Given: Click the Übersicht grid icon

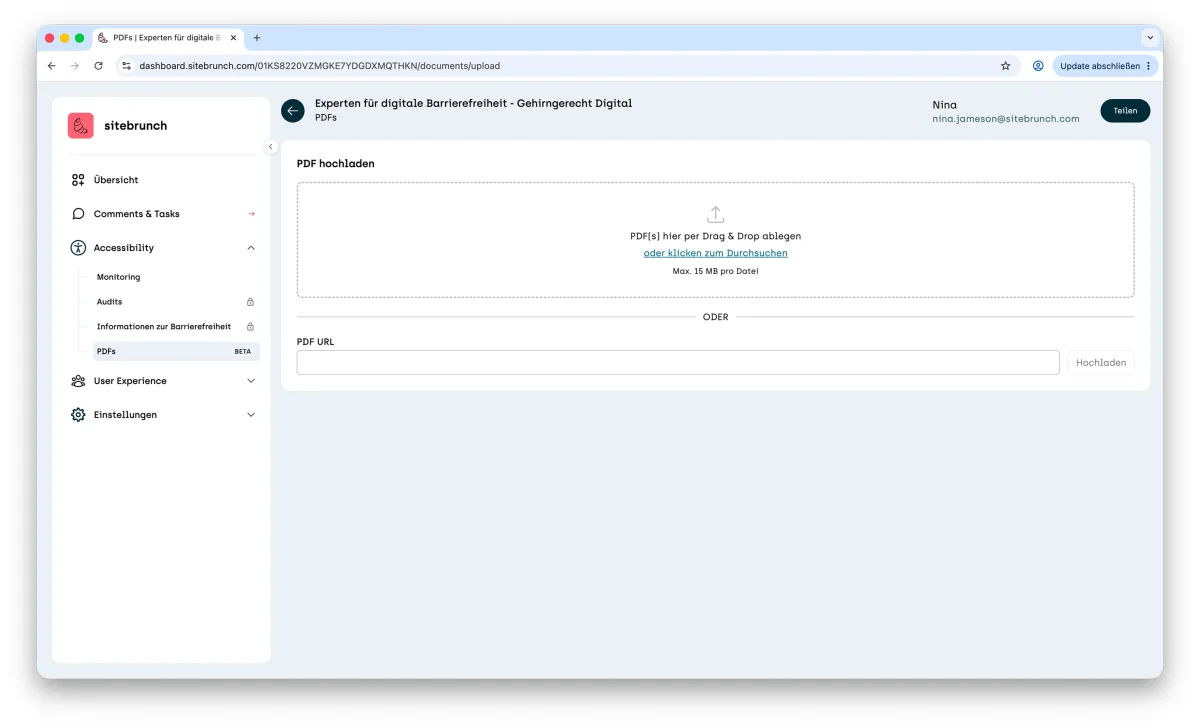Looking at the screenshot, I should click(78, 180).
